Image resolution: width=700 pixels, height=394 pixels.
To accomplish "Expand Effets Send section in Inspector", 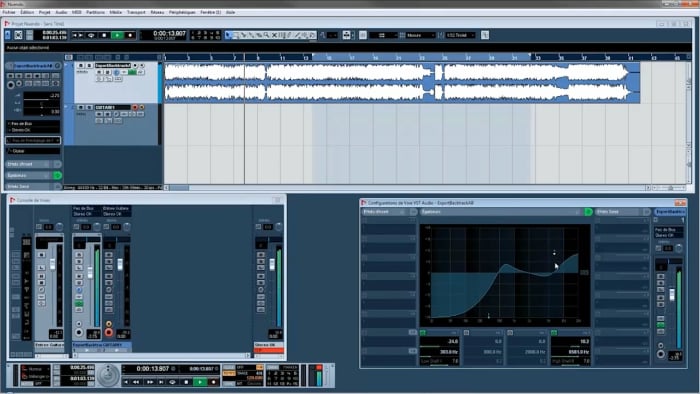I will click(x=28, y=186).
